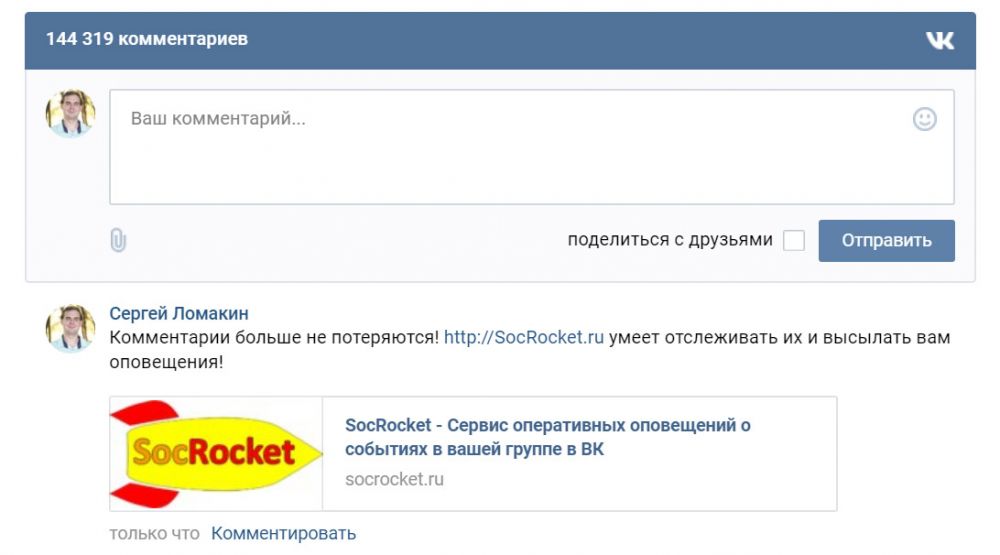Screen dimensions: 1000x555
Task: Click the empty blue header bar area
Action: (580, 40)
